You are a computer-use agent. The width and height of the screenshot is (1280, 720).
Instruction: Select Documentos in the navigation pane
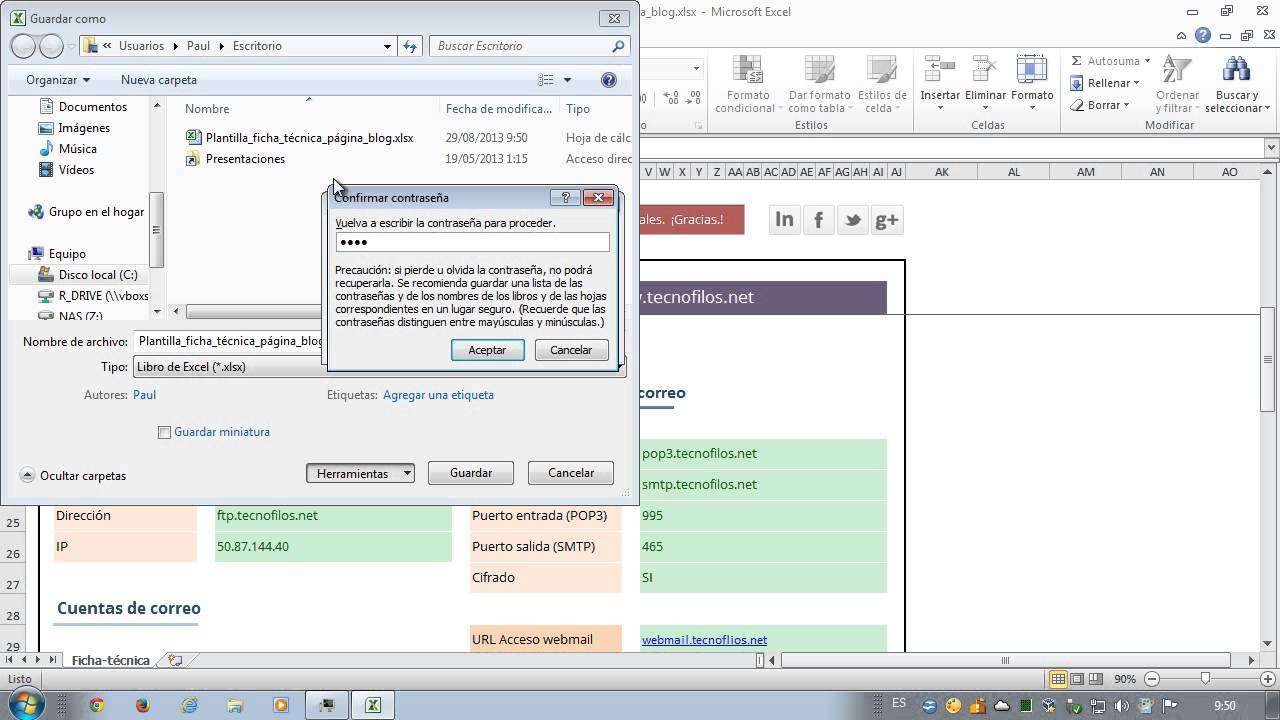(x=92, y=107)
